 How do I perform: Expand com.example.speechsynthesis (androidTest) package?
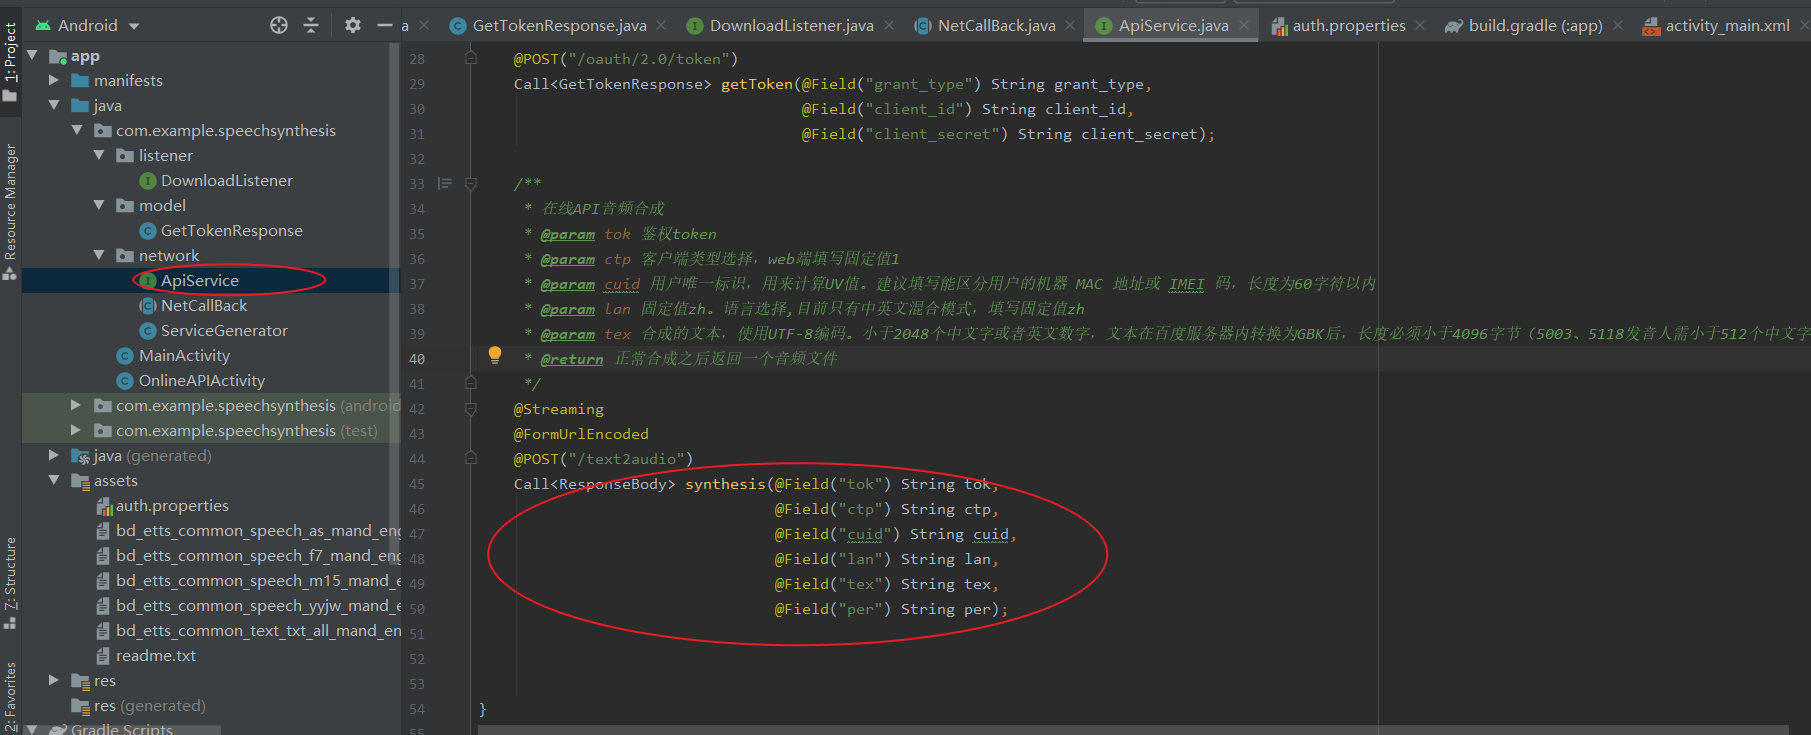[x=76, y=405]
